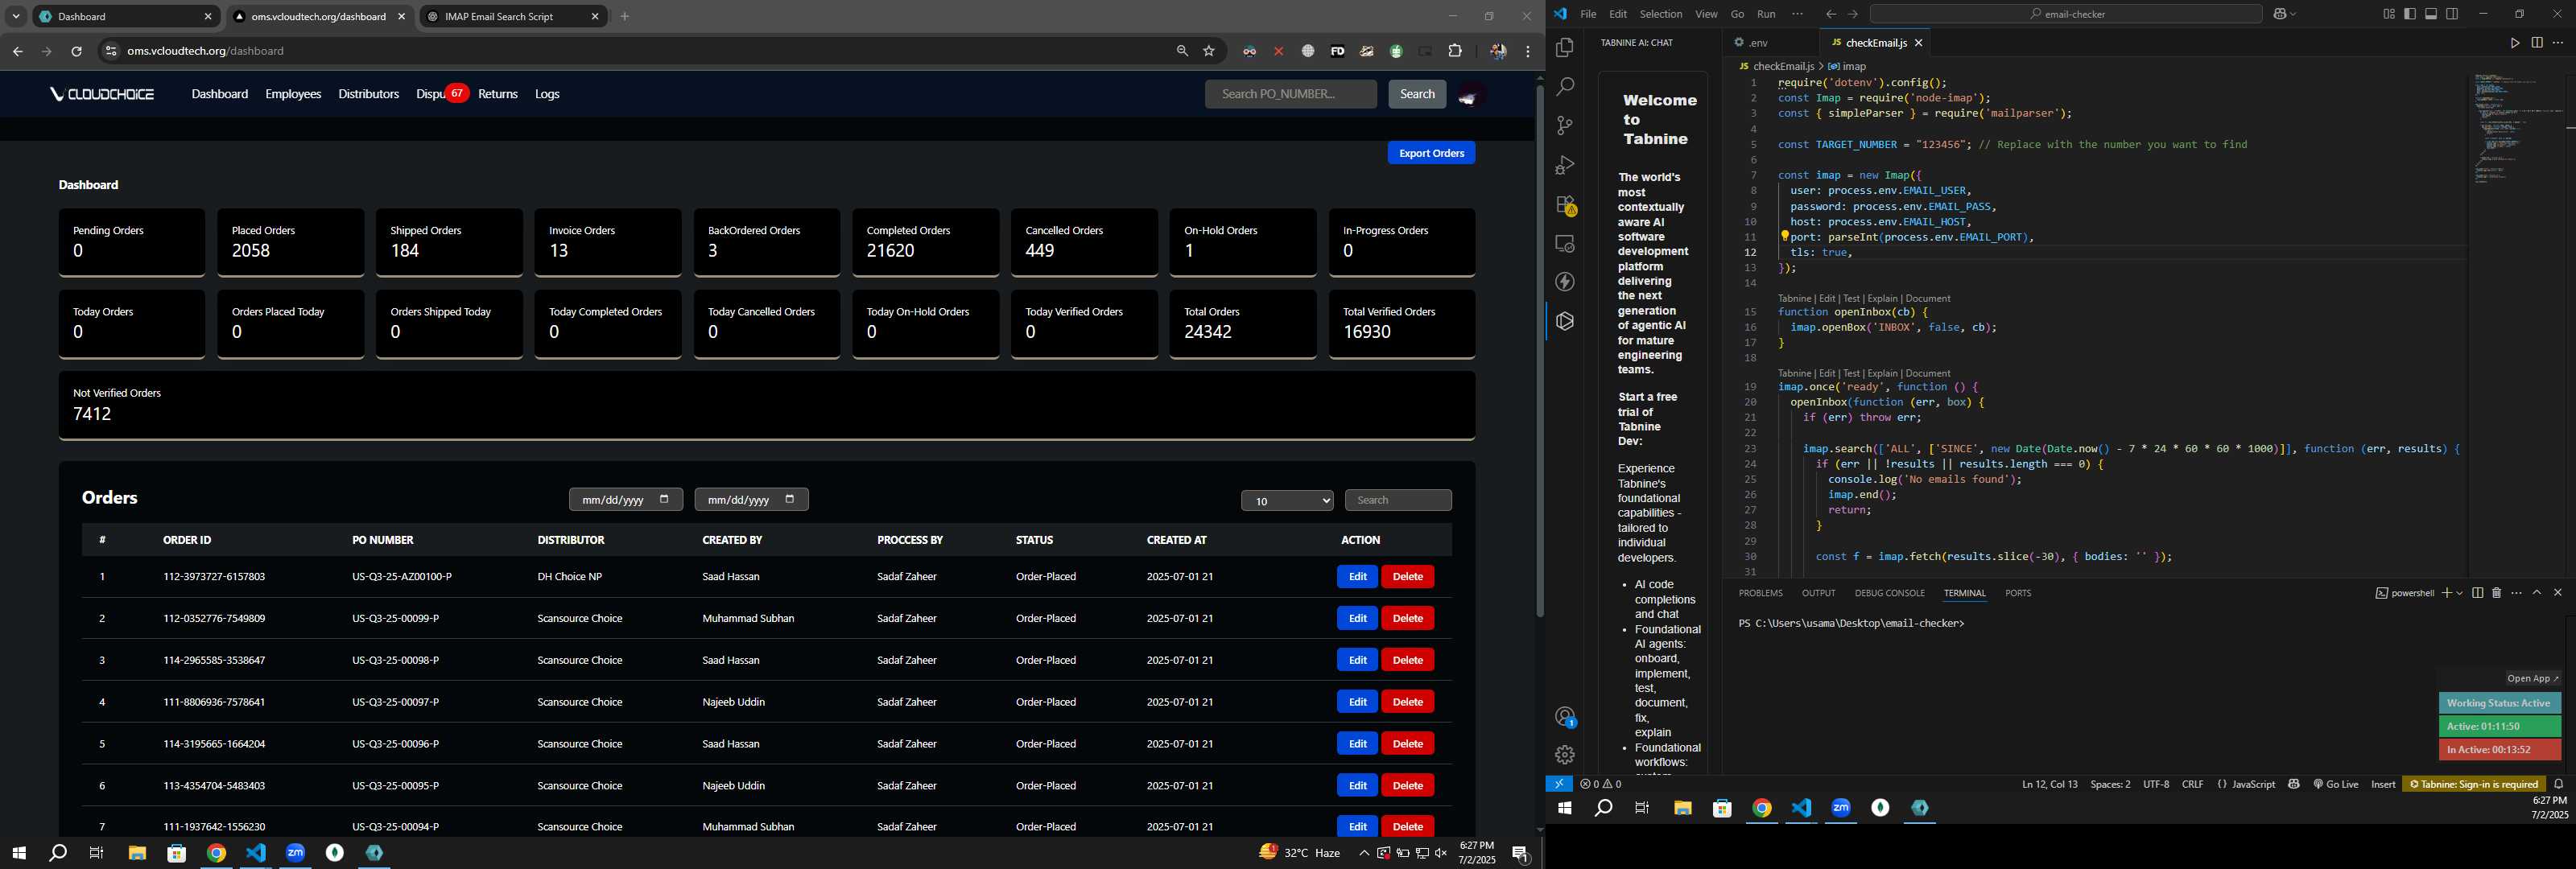Click Go Live in status bar
This screenshot has width=2576, height=869.
(x=2335, y=784)
